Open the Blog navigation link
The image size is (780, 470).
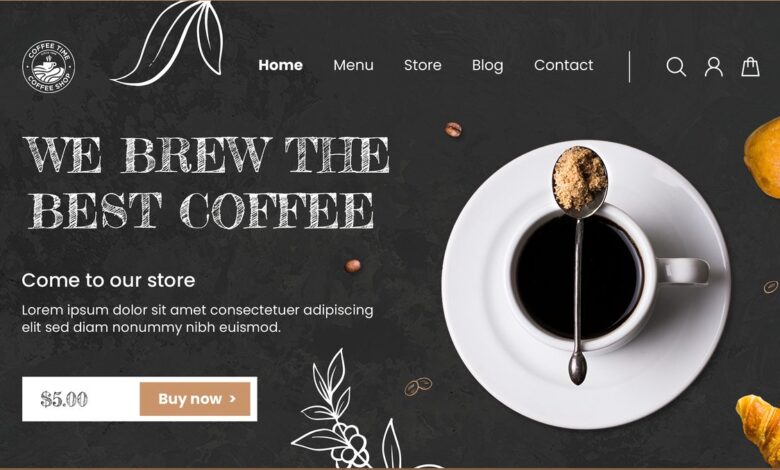488,66
